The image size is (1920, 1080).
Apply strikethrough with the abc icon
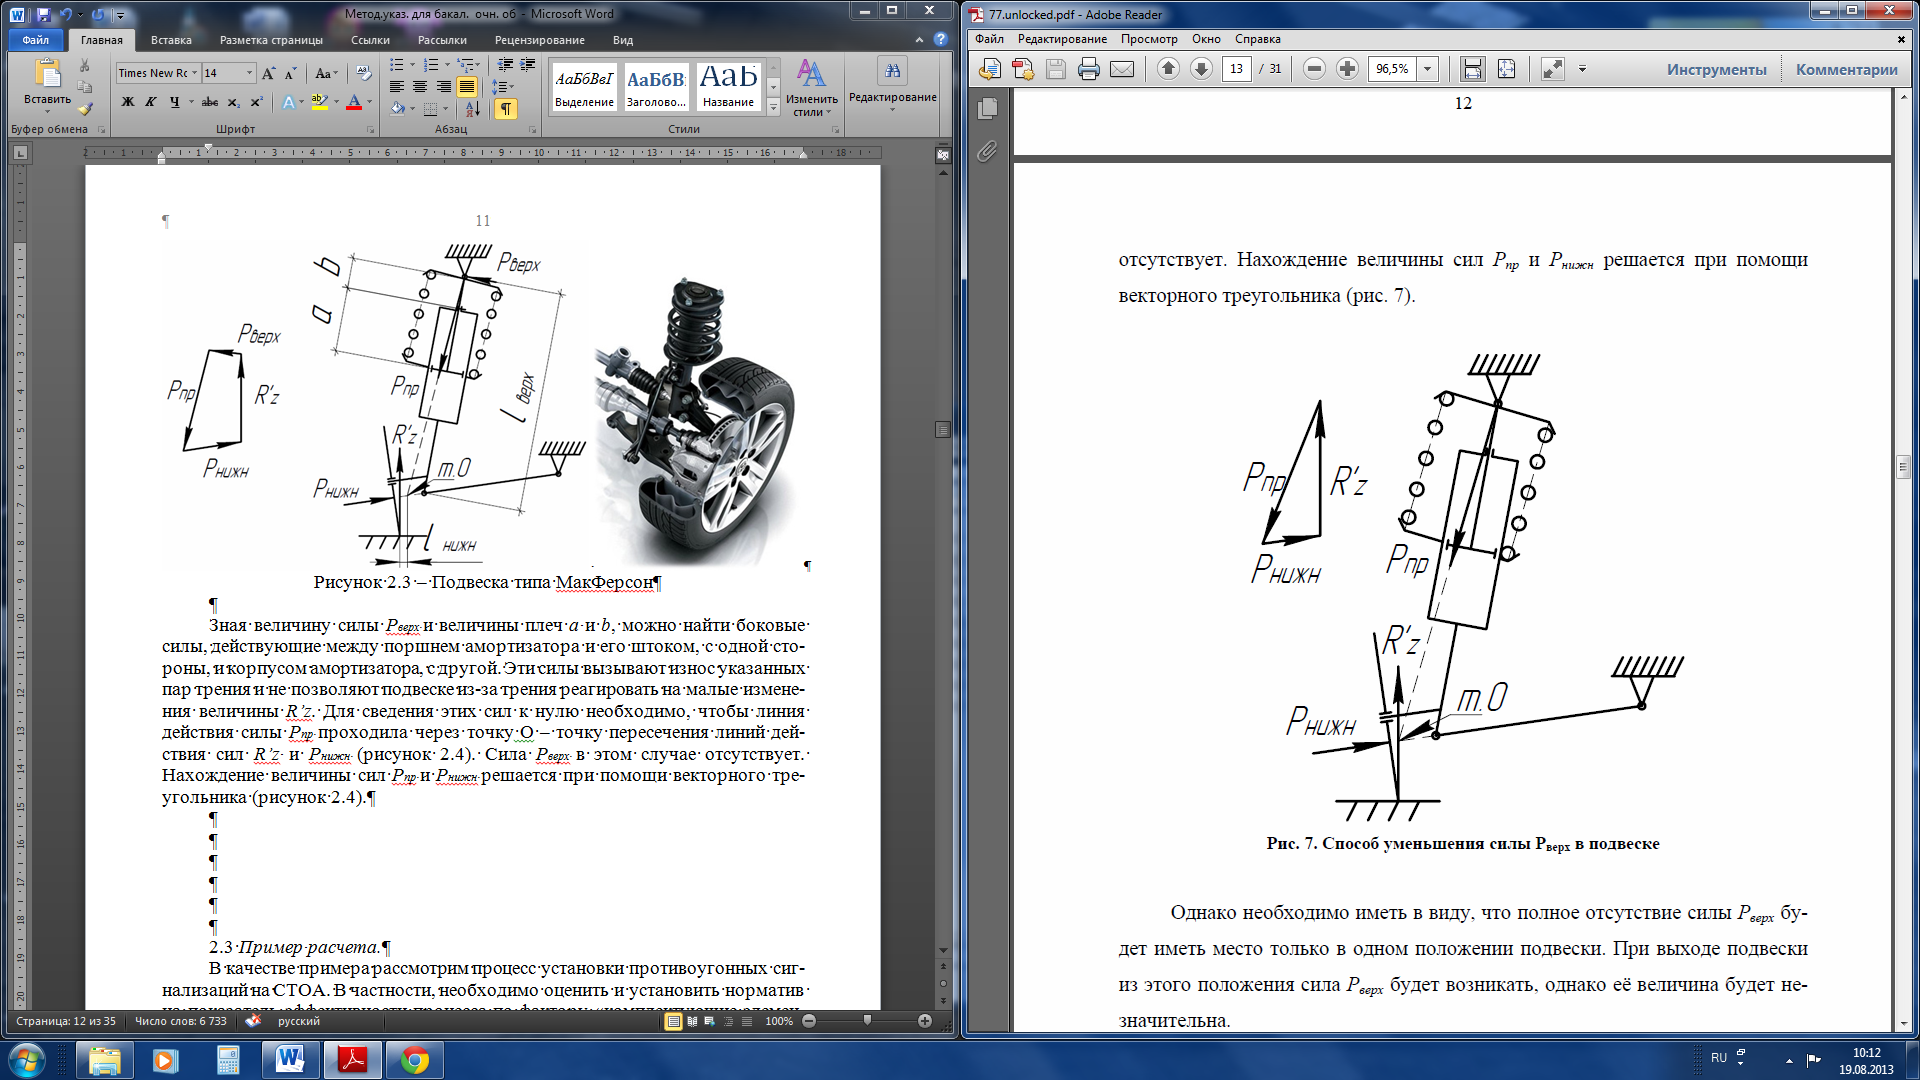[x=210, y=102]
